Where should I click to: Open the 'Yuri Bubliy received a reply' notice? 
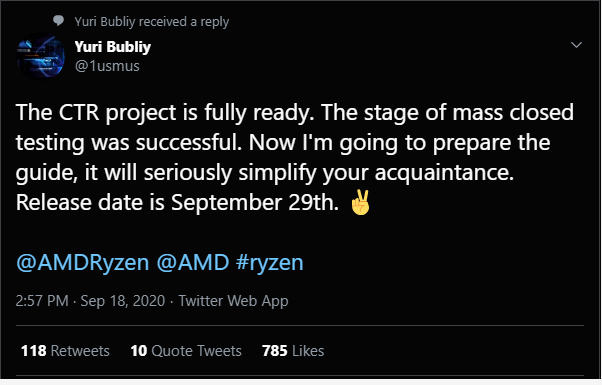(x=152, y=21)
